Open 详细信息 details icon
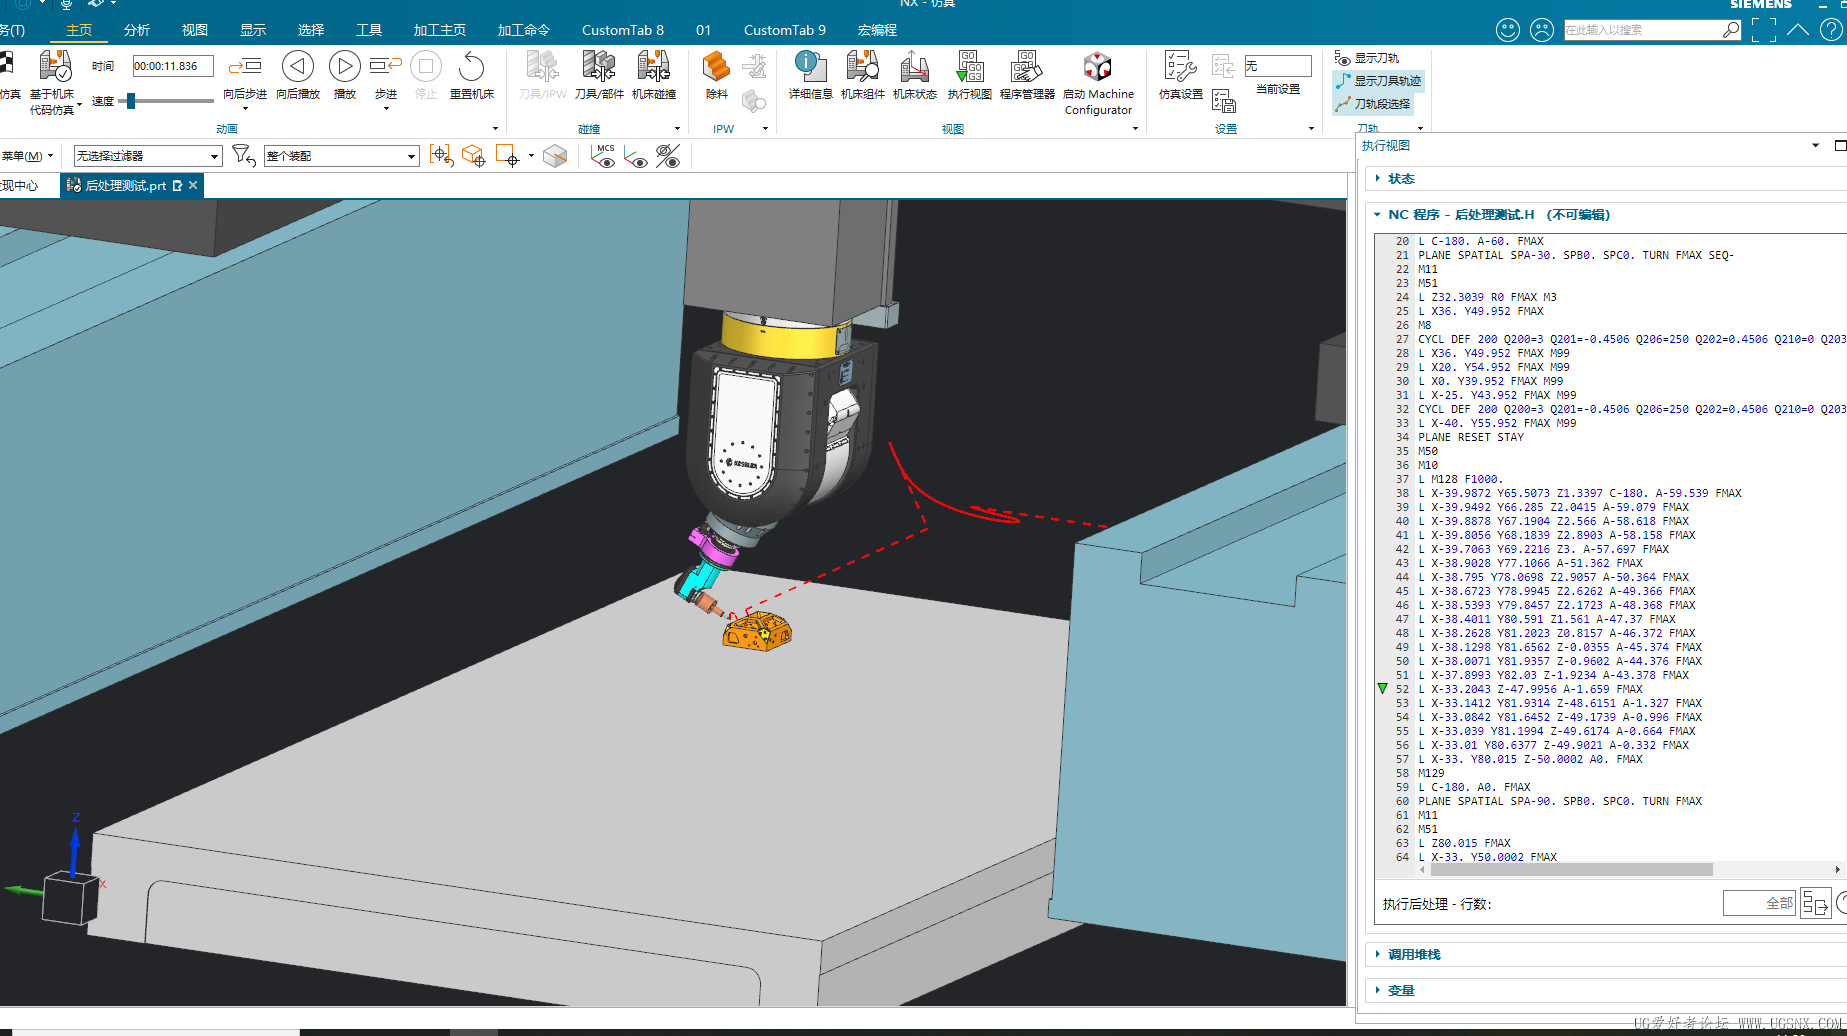Image resolution: width=1847 pixels, height=1036 pixels. (x=809, y=68)
